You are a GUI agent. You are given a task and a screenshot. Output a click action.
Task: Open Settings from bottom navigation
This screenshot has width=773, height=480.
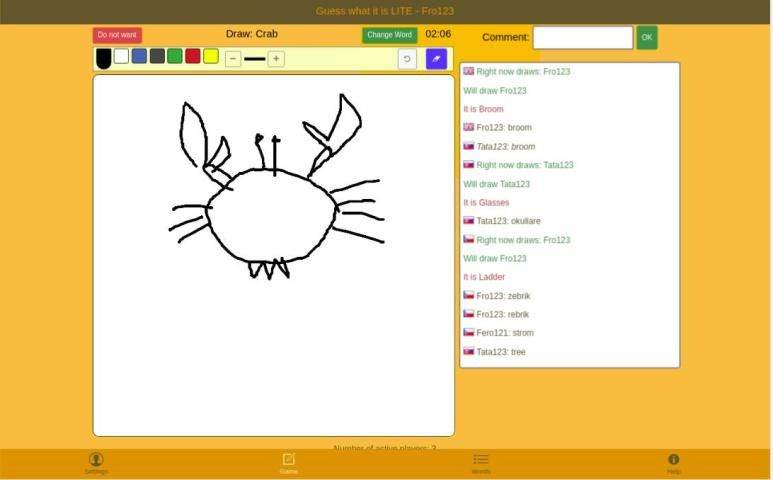tap(96, 463)
